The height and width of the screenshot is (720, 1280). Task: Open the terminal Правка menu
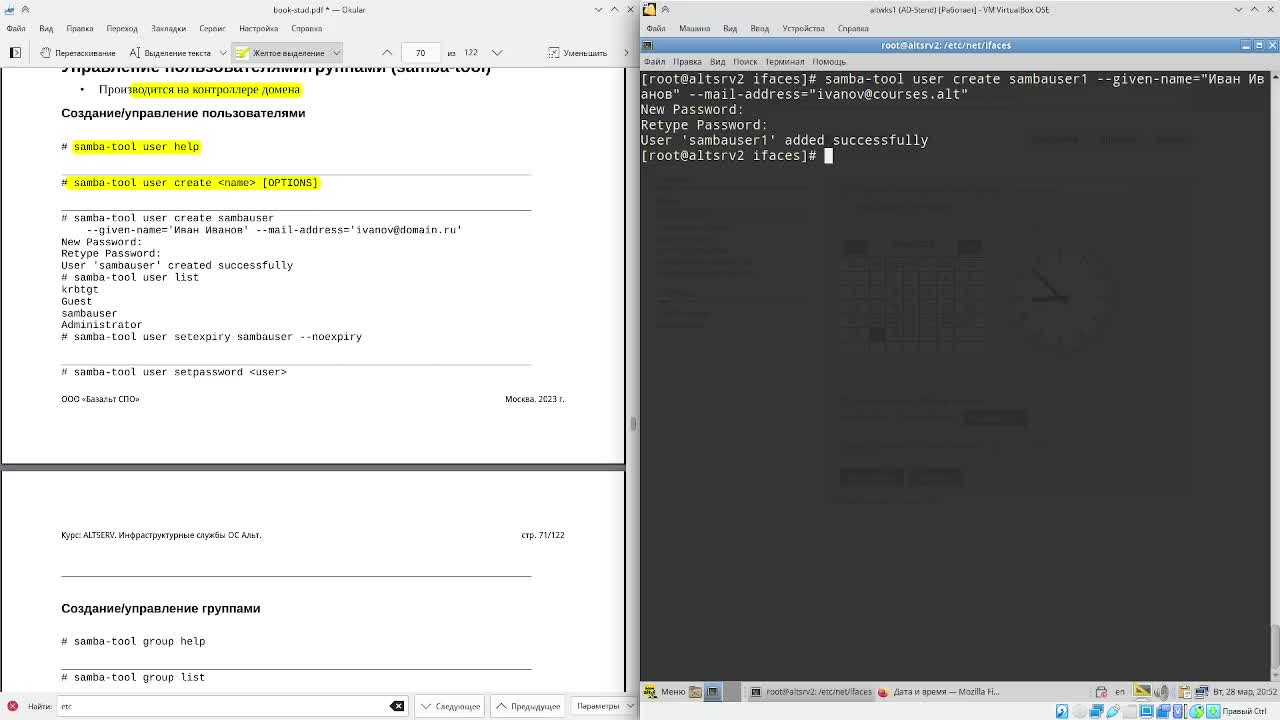coord(687,61)
